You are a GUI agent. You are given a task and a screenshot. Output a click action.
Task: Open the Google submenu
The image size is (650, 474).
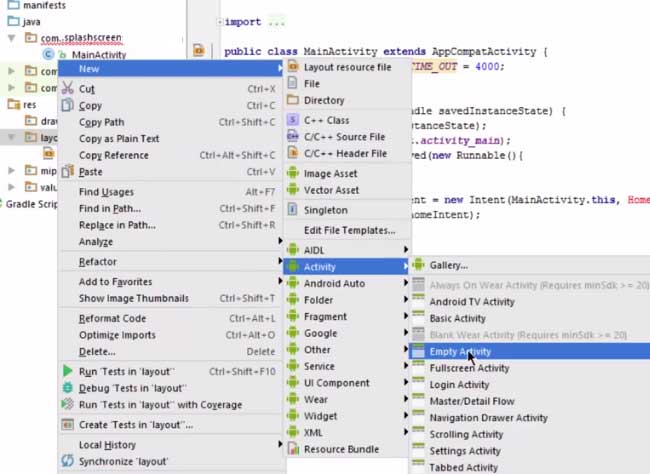click(347, 333)
